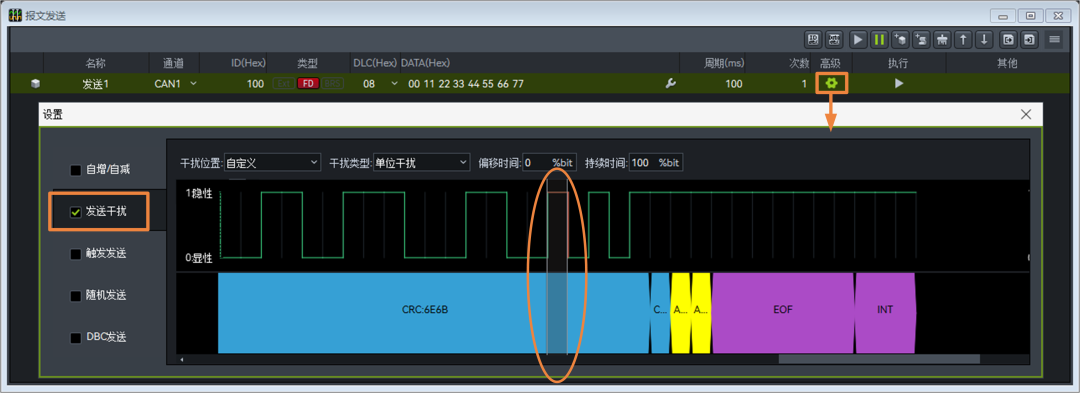This screenshot has height=393, width=1080.
Task: Move selected message down with arrow icon
Action: 985,40
